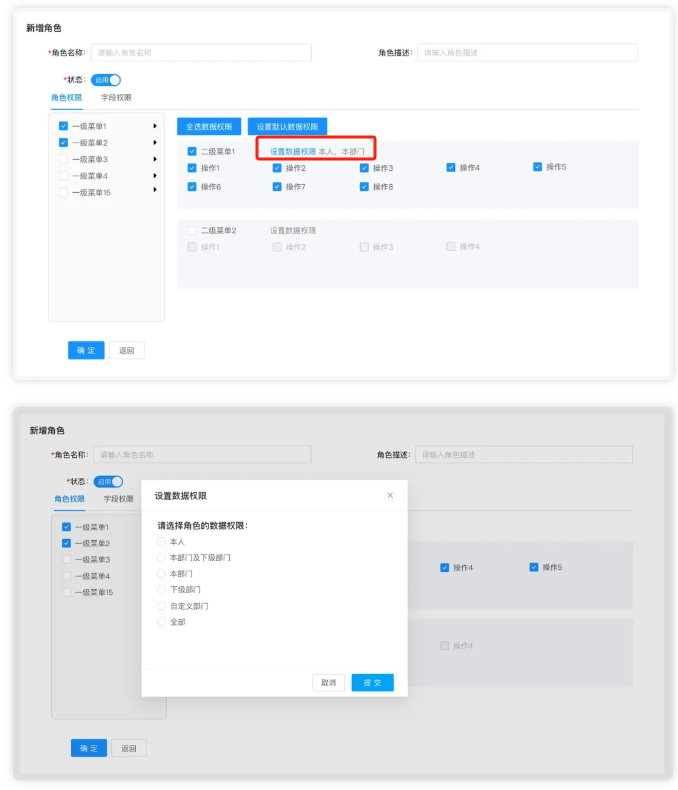Uncheck the 操作8 checkbox

pyautogui.click(x=364, y=186)
